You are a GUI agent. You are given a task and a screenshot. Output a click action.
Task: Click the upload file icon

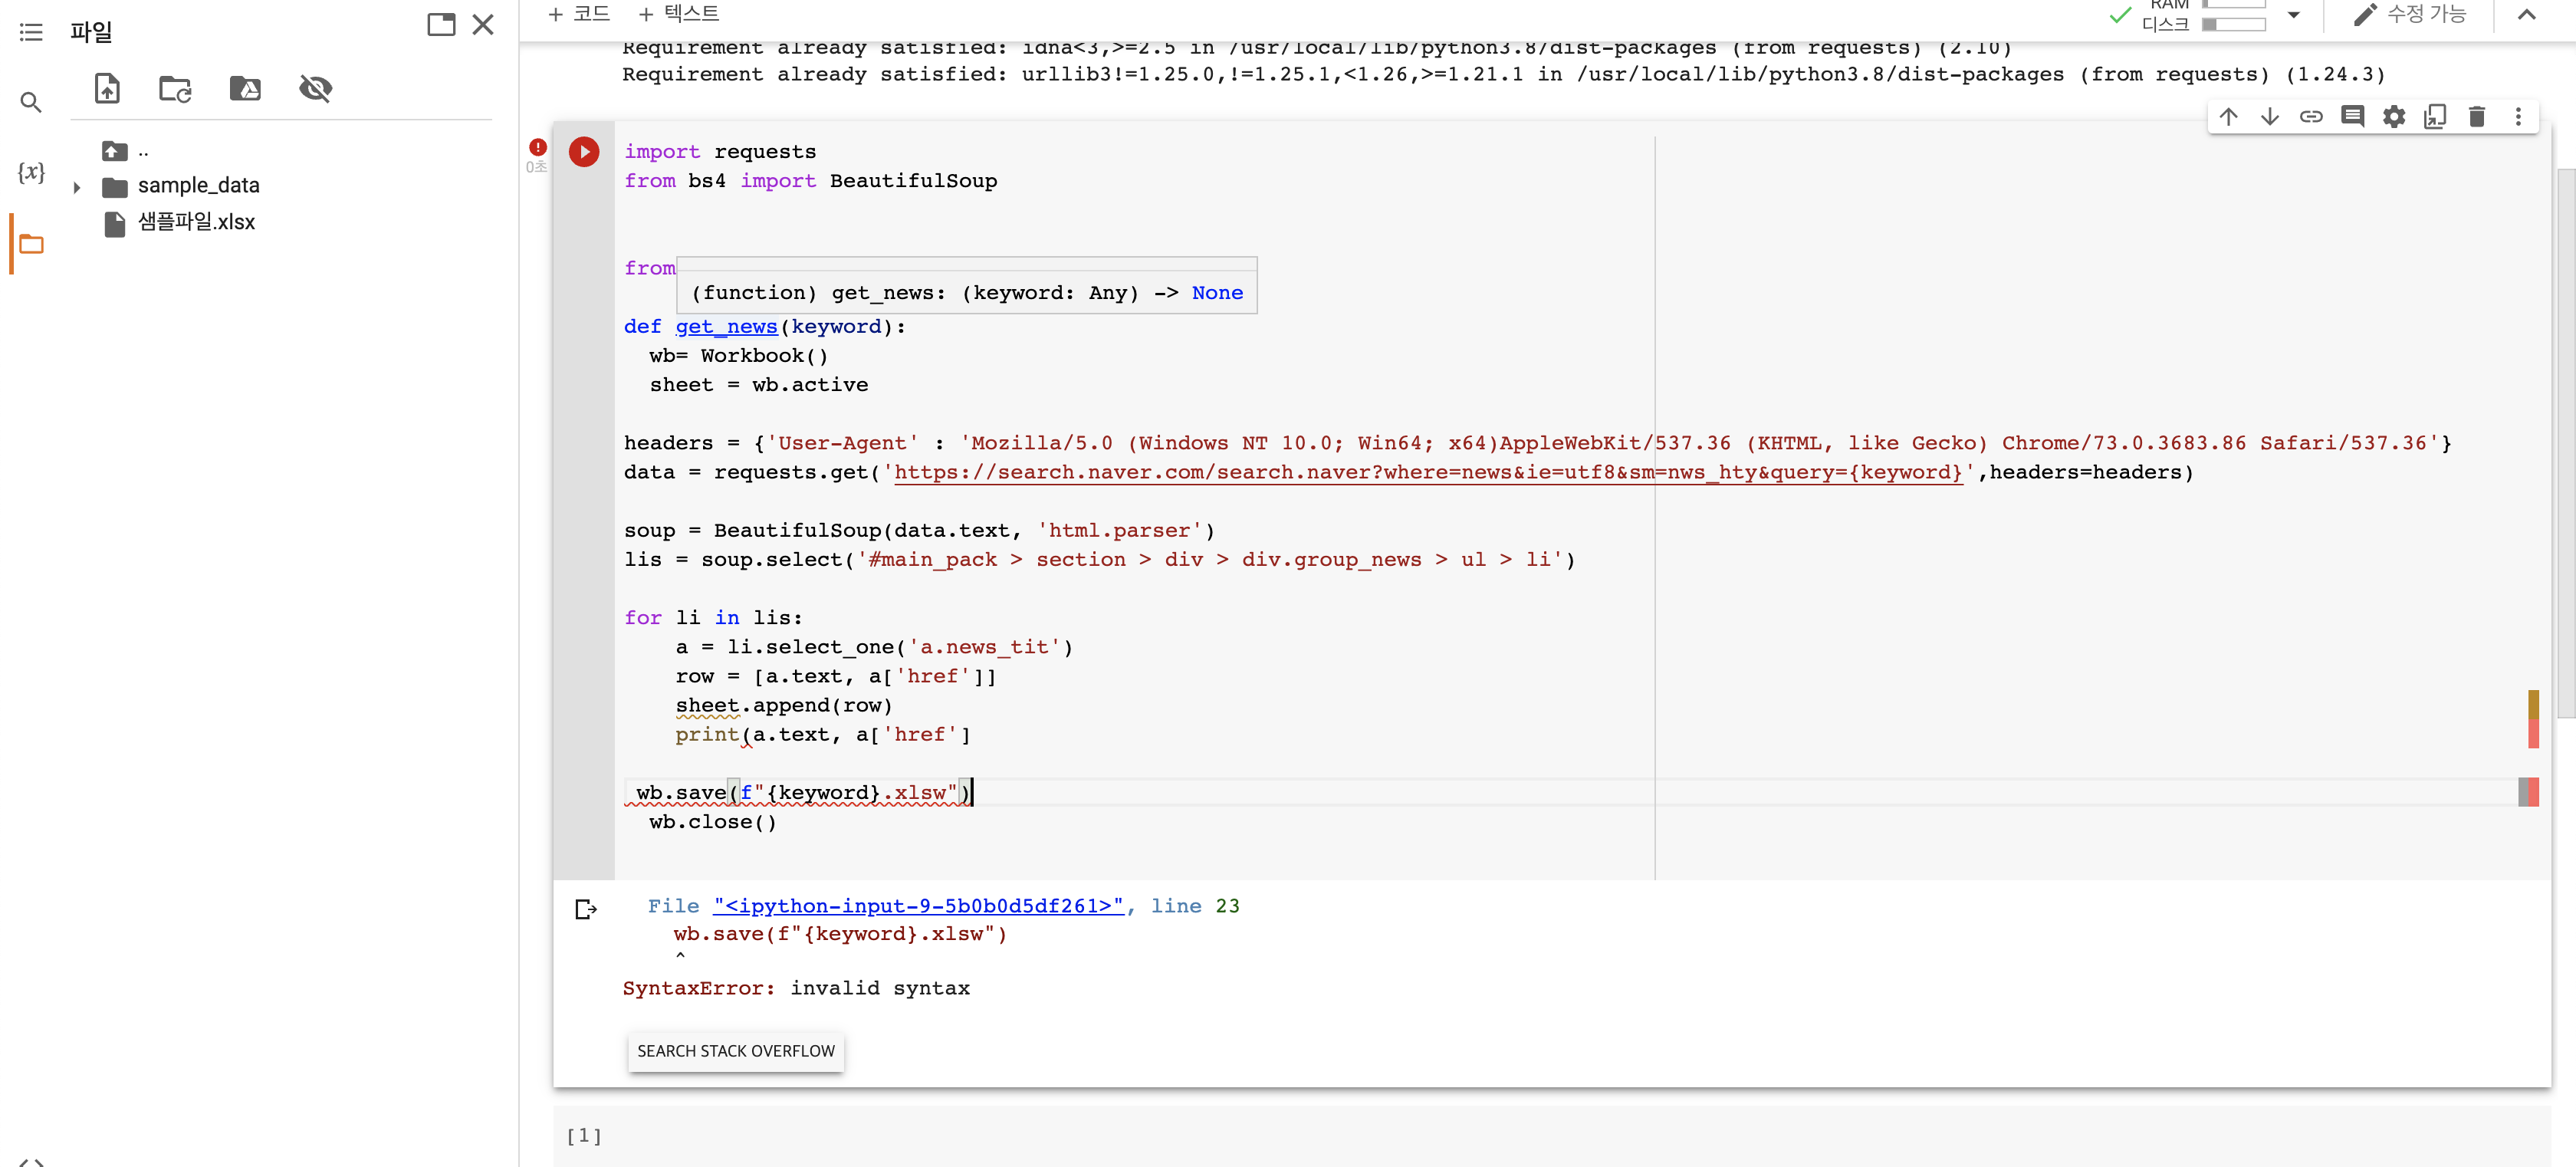pyautogui.click(x=107, y=89)
